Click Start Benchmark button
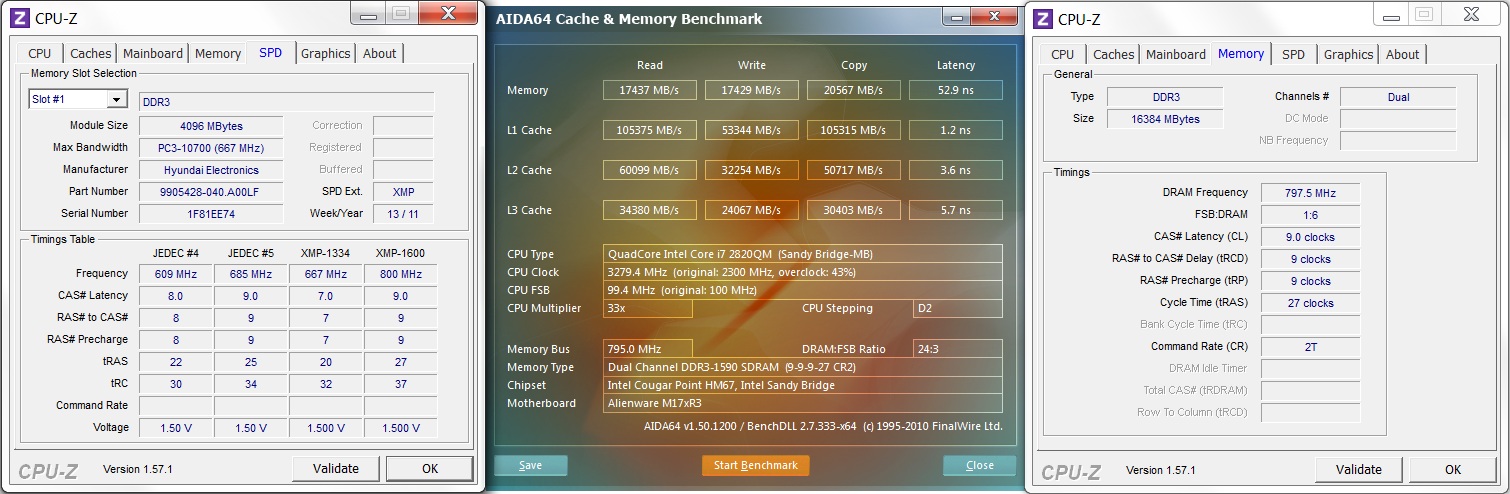This screenshot has height=494, width=1510. click(x=756, y=465)
